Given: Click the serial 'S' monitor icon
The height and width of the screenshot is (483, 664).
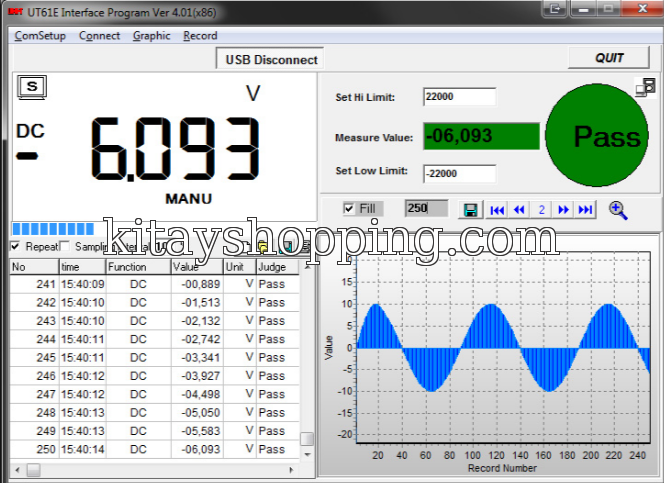Looking at the screenshot, I should [32, 87].
